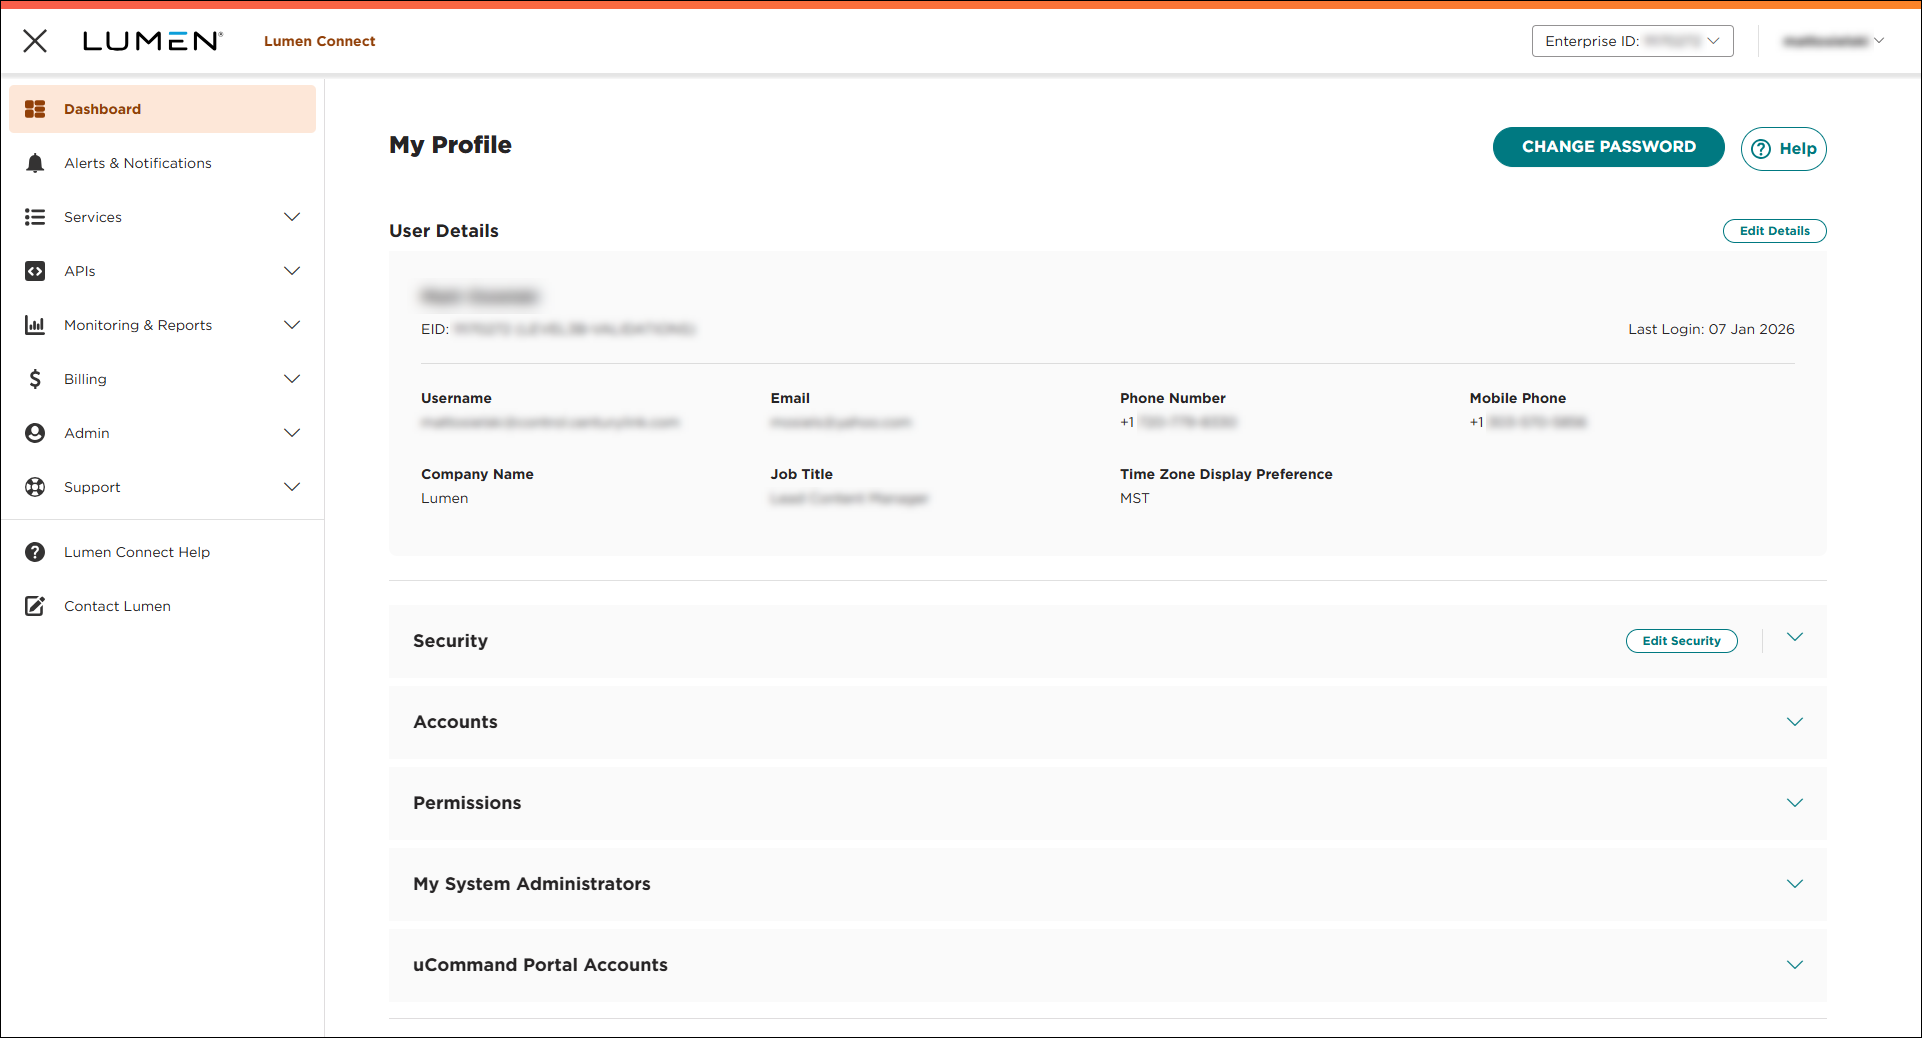Click the Edit Security button

[1681, 641]
